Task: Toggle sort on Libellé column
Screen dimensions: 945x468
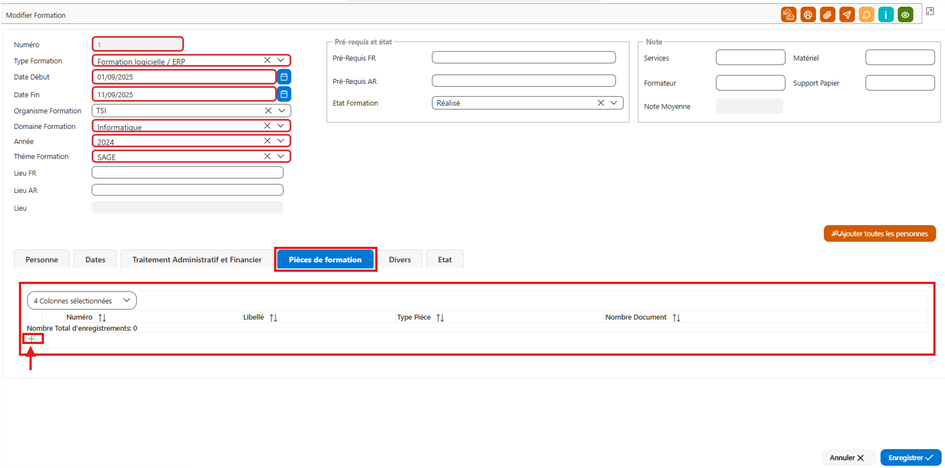Action: [x=273, y=317]
